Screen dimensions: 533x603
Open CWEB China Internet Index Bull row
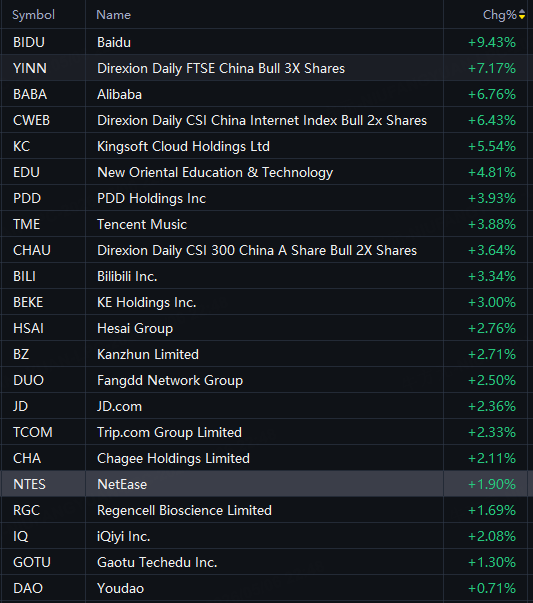tap(264, 120)
